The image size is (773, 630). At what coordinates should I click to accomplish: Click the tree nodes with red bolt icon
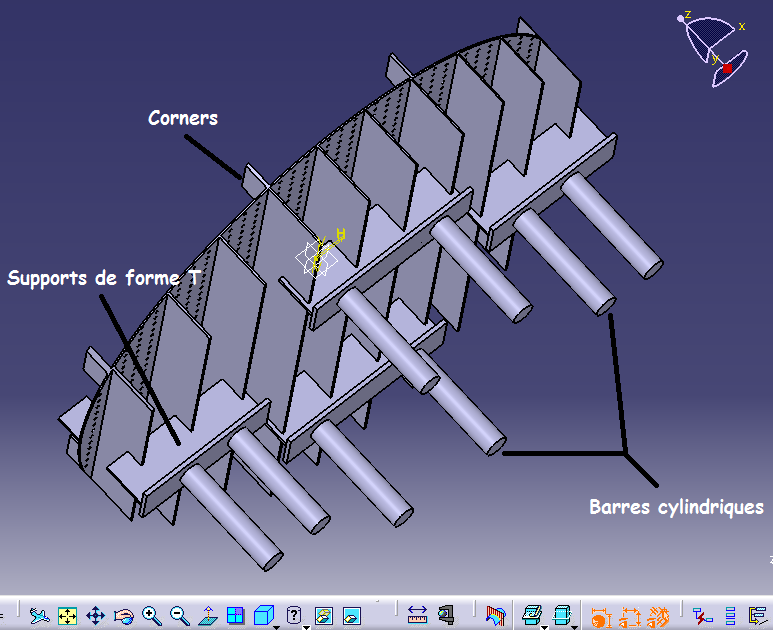click(703, 616)
